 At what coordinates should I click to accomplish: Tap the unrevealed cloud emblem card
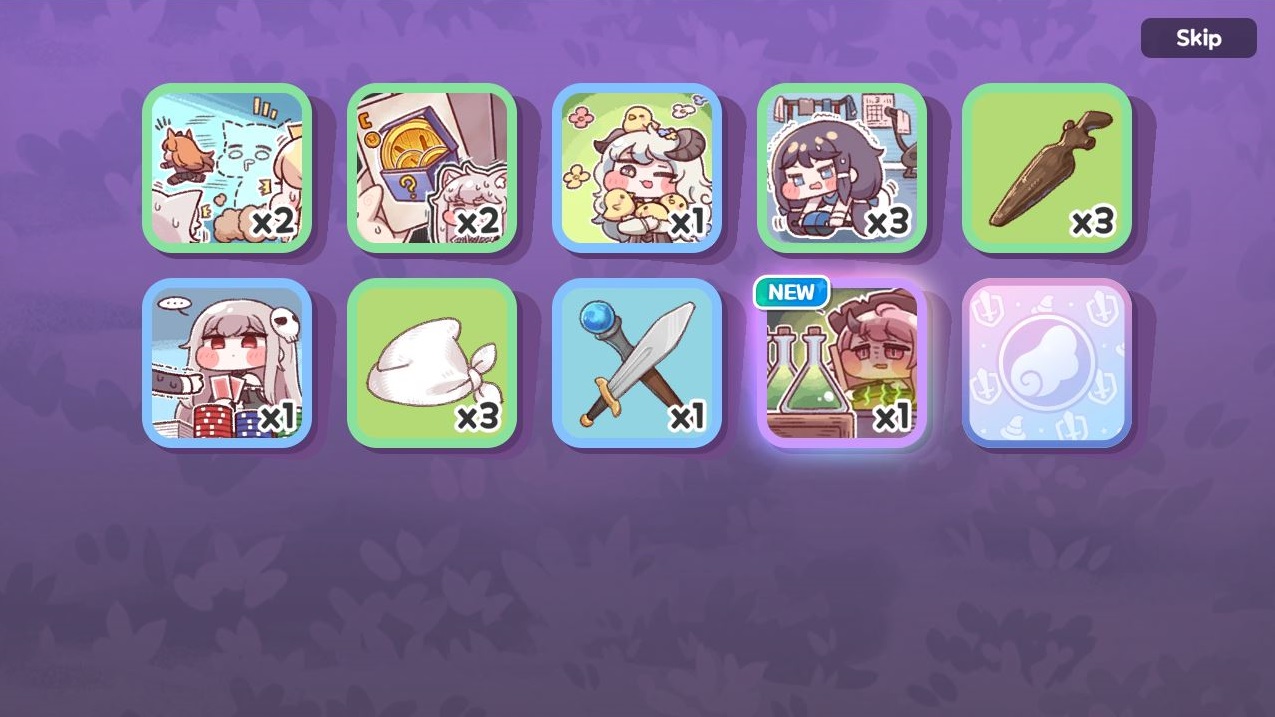pos(1047,363)
